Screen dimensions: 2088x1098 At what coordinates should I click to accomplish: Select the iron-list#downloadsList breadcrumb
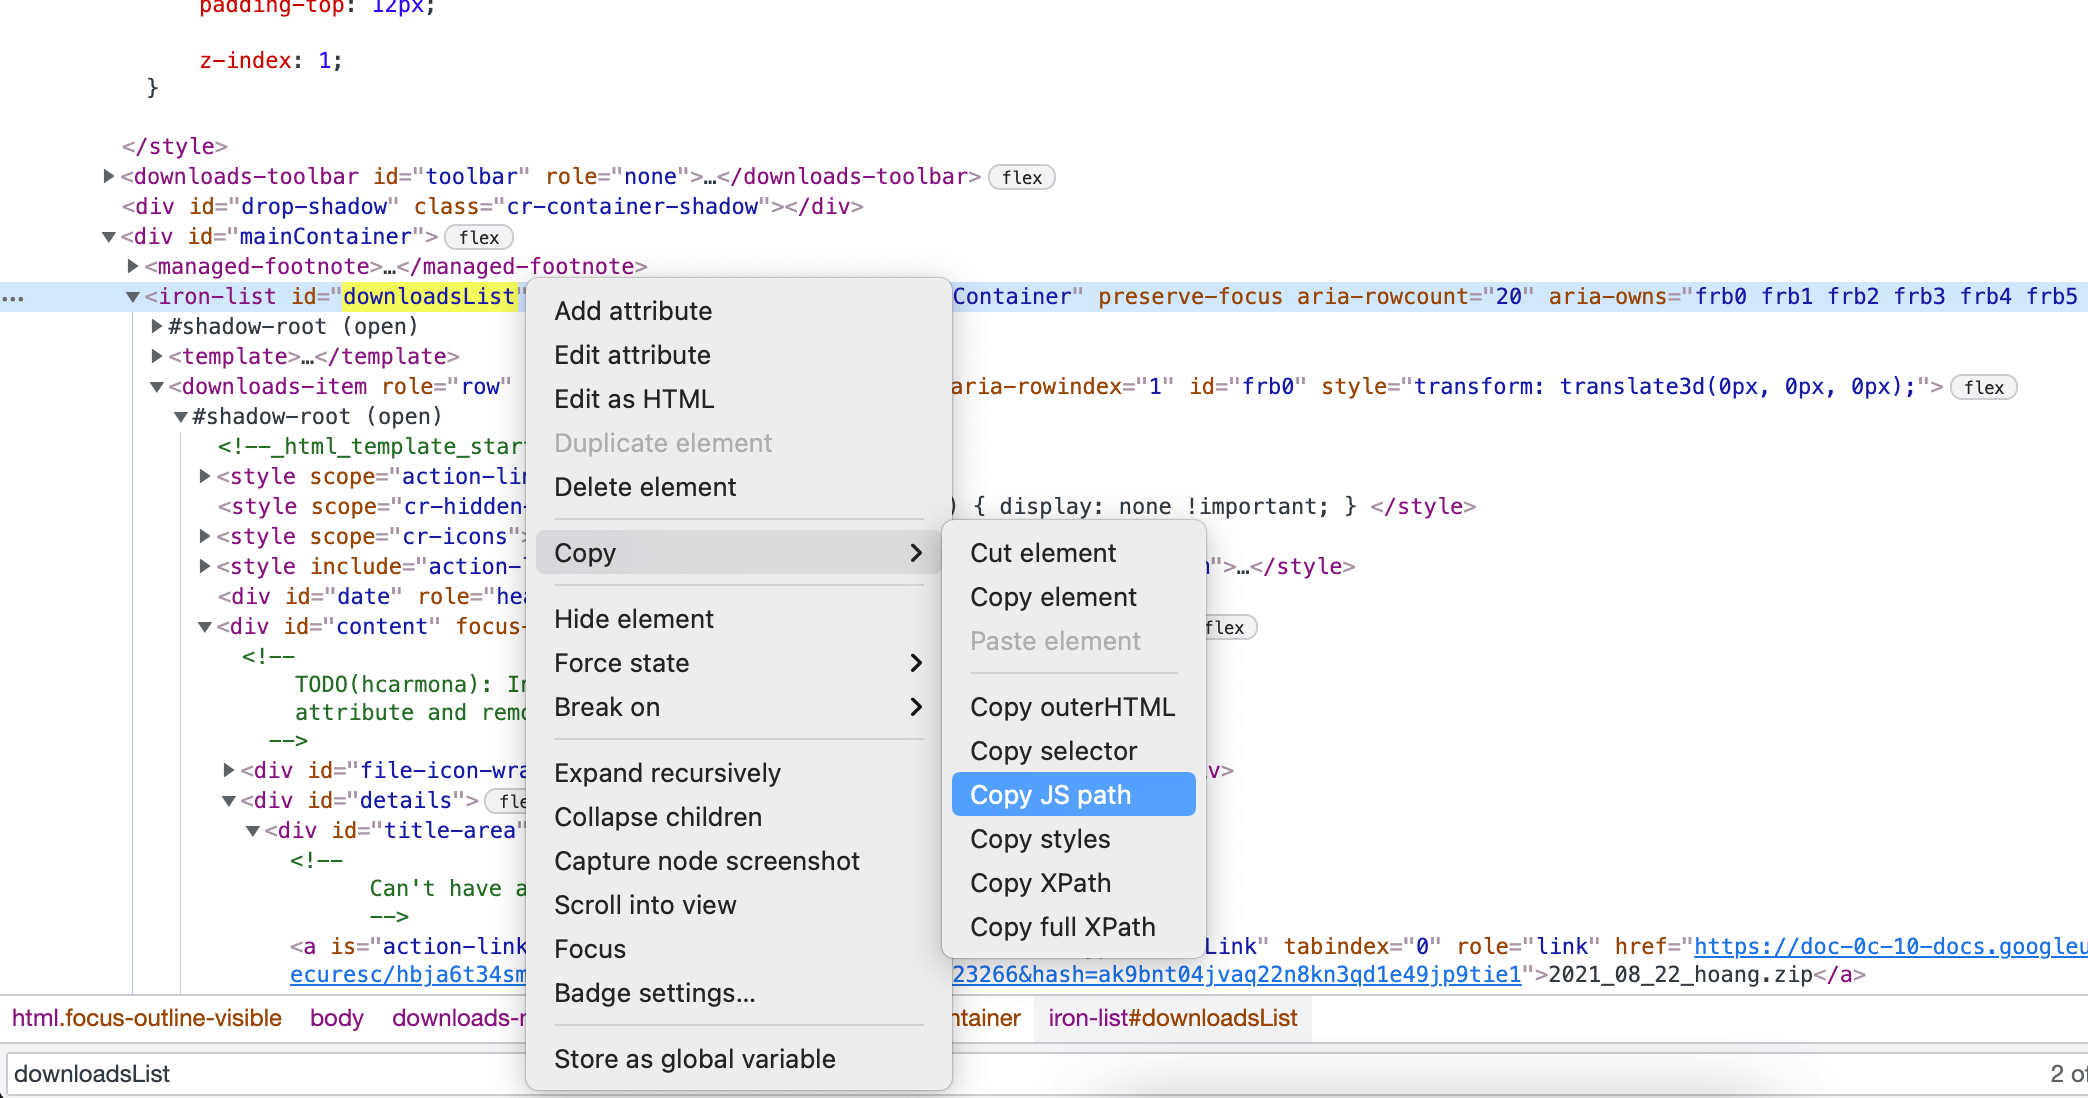point(1171,1018)
